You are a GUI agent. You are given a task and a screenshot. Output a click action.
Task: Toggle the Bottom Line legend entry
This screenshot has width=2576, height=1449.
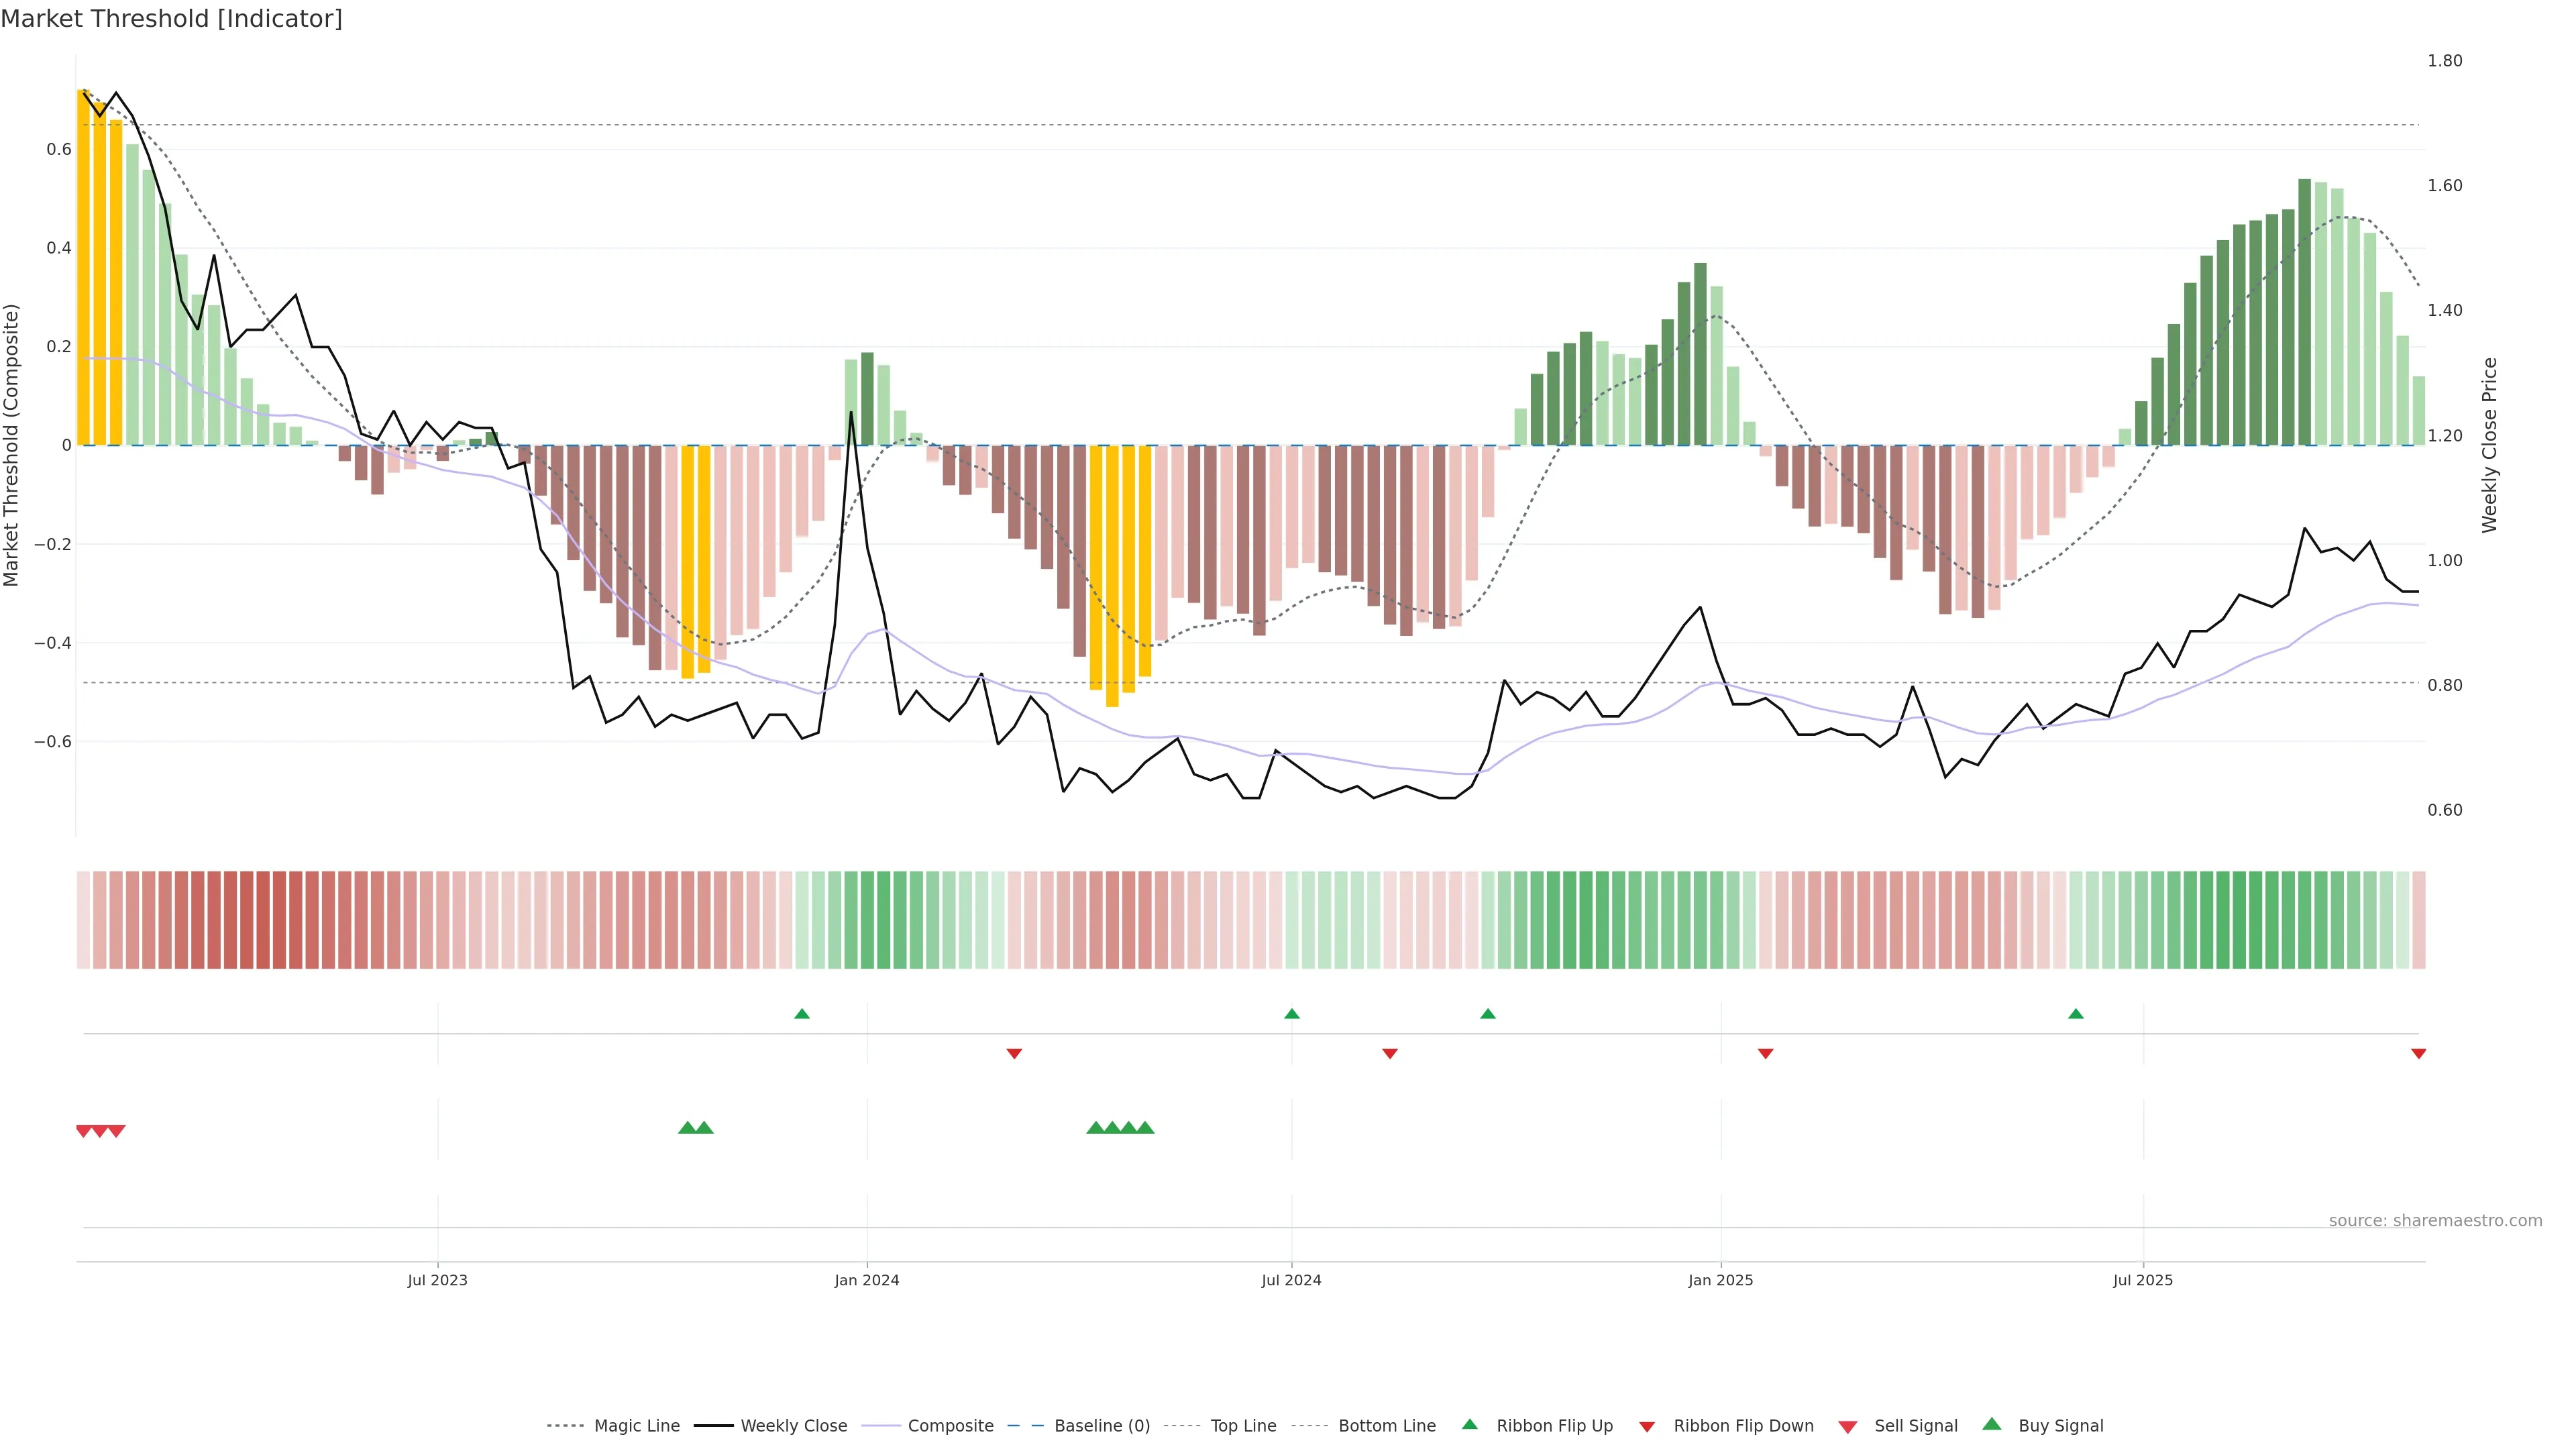pos(1386,1426)
